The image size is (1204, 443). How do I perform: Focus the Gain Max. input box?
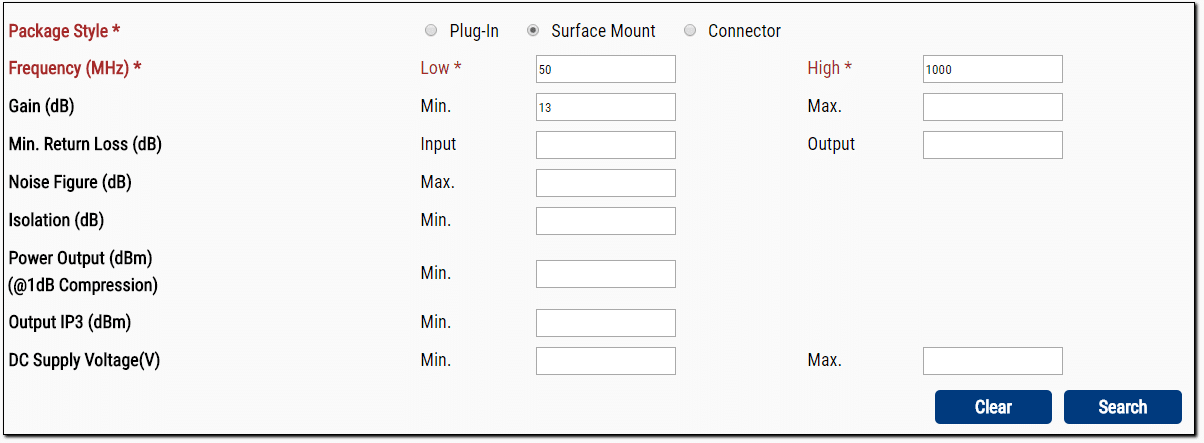992,107
